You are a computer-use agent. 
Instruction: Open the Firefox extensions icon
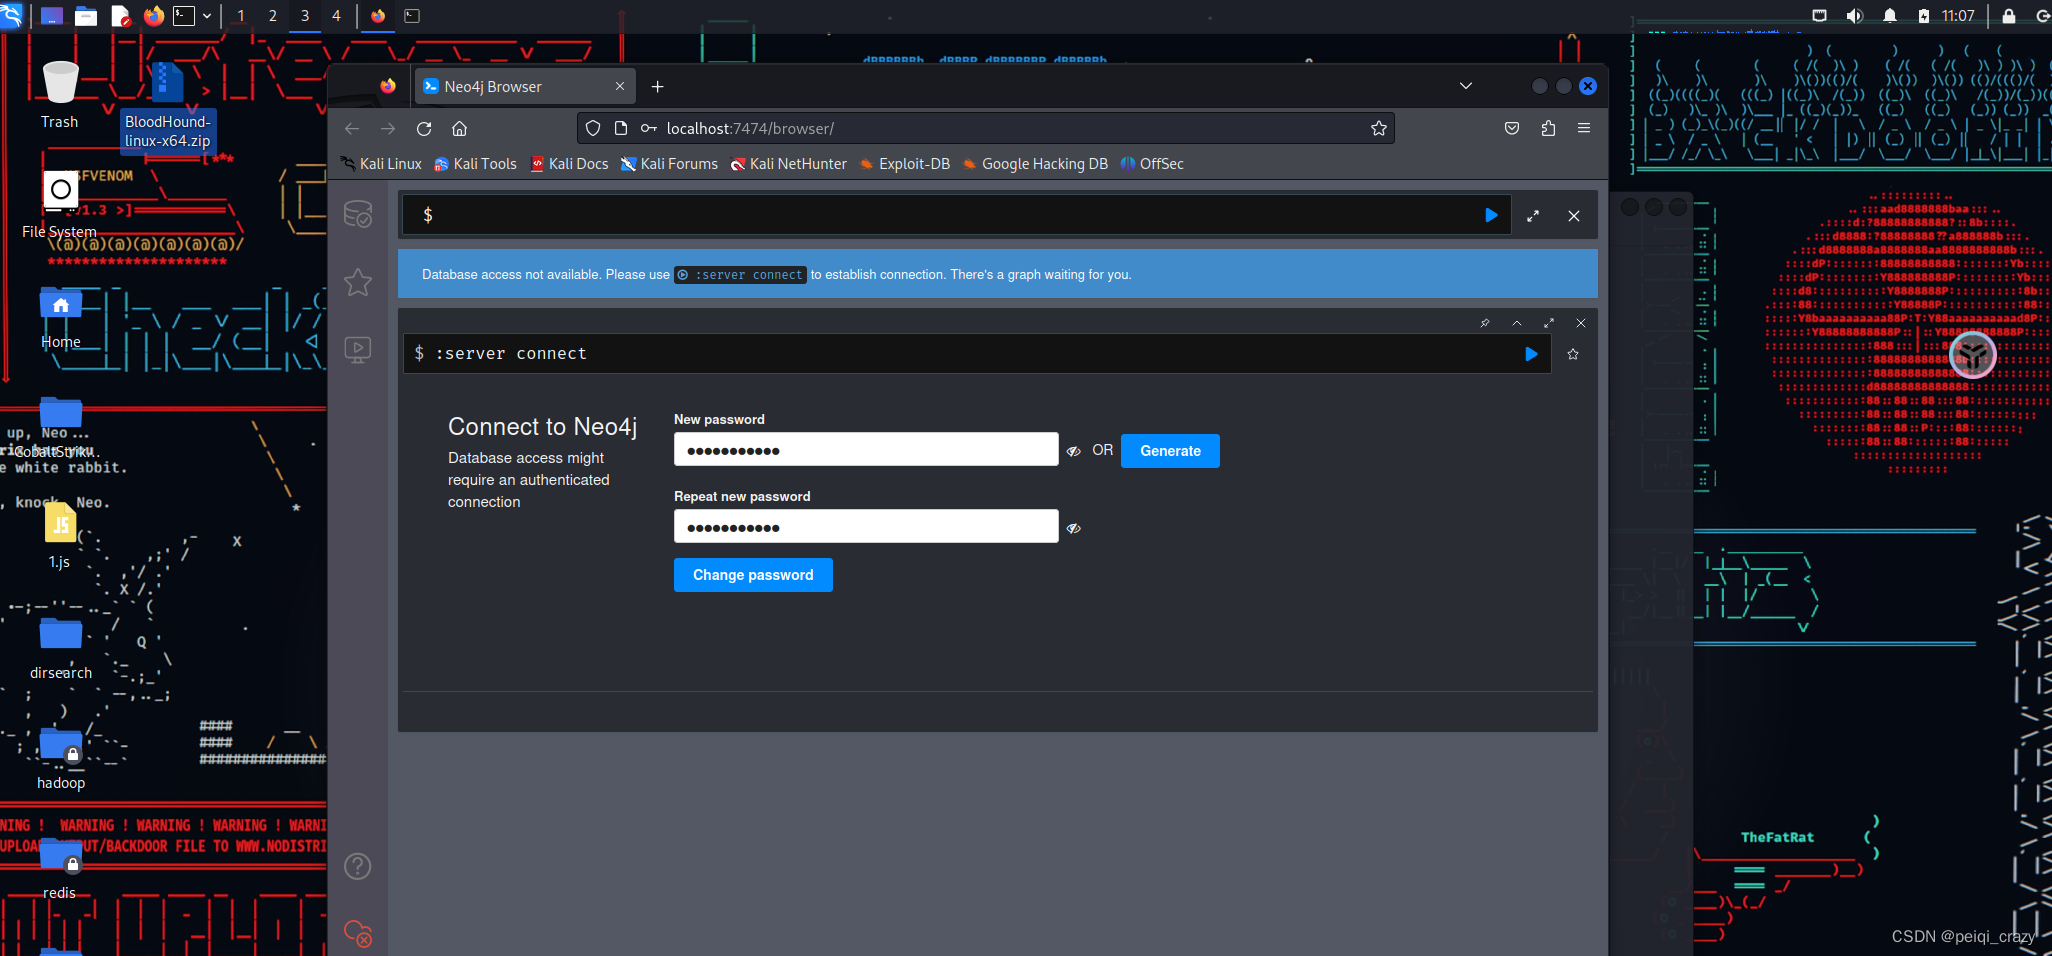pyautogui.click(x=1548, y=128)
